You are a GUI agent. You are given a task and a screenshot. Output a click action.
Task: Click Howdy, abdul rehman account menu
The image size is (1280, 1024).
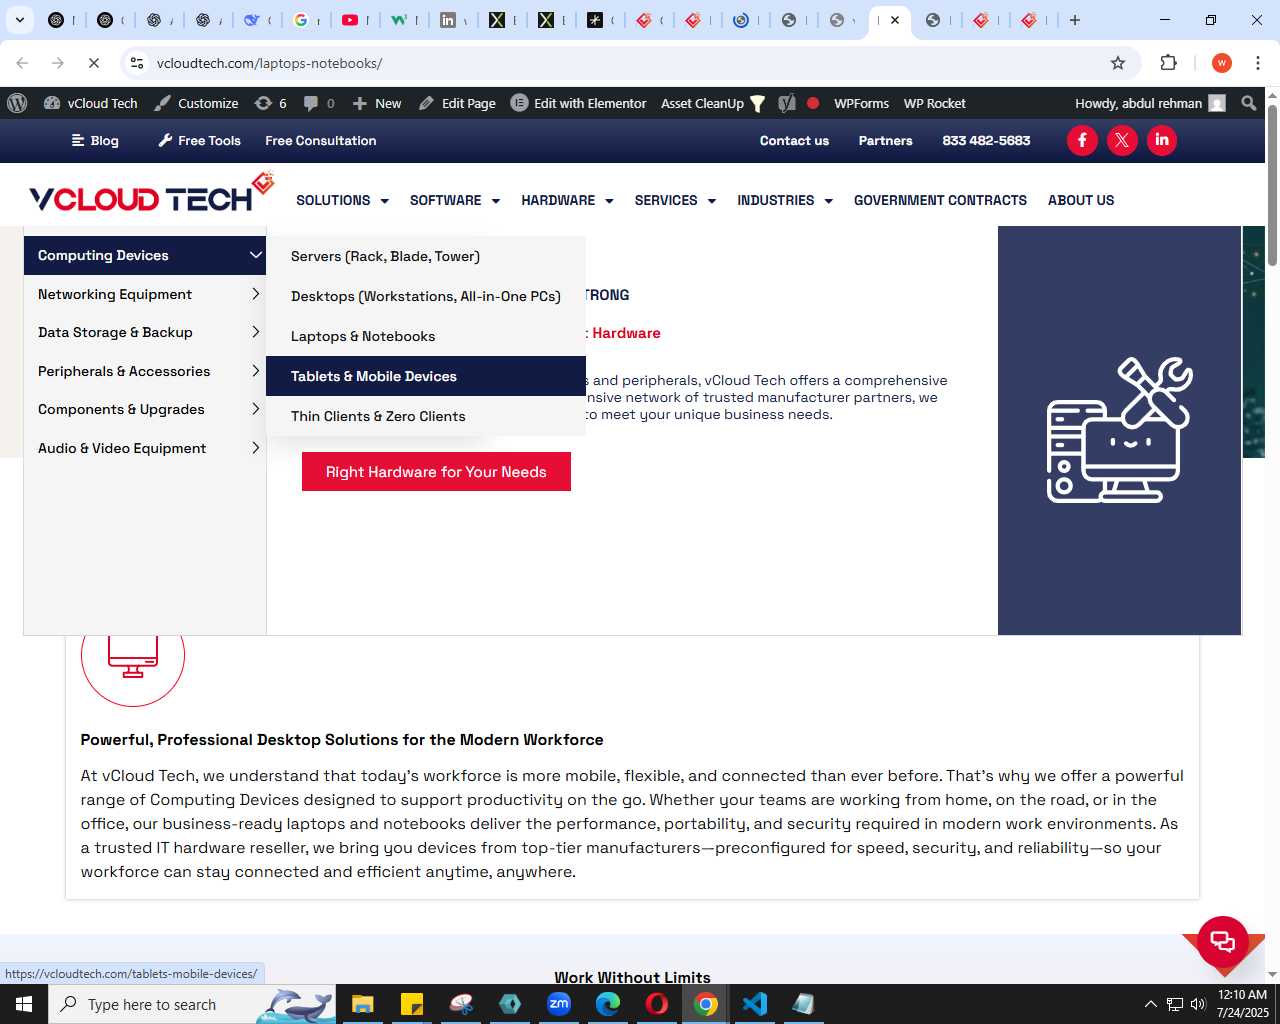tap(1150, 103)
